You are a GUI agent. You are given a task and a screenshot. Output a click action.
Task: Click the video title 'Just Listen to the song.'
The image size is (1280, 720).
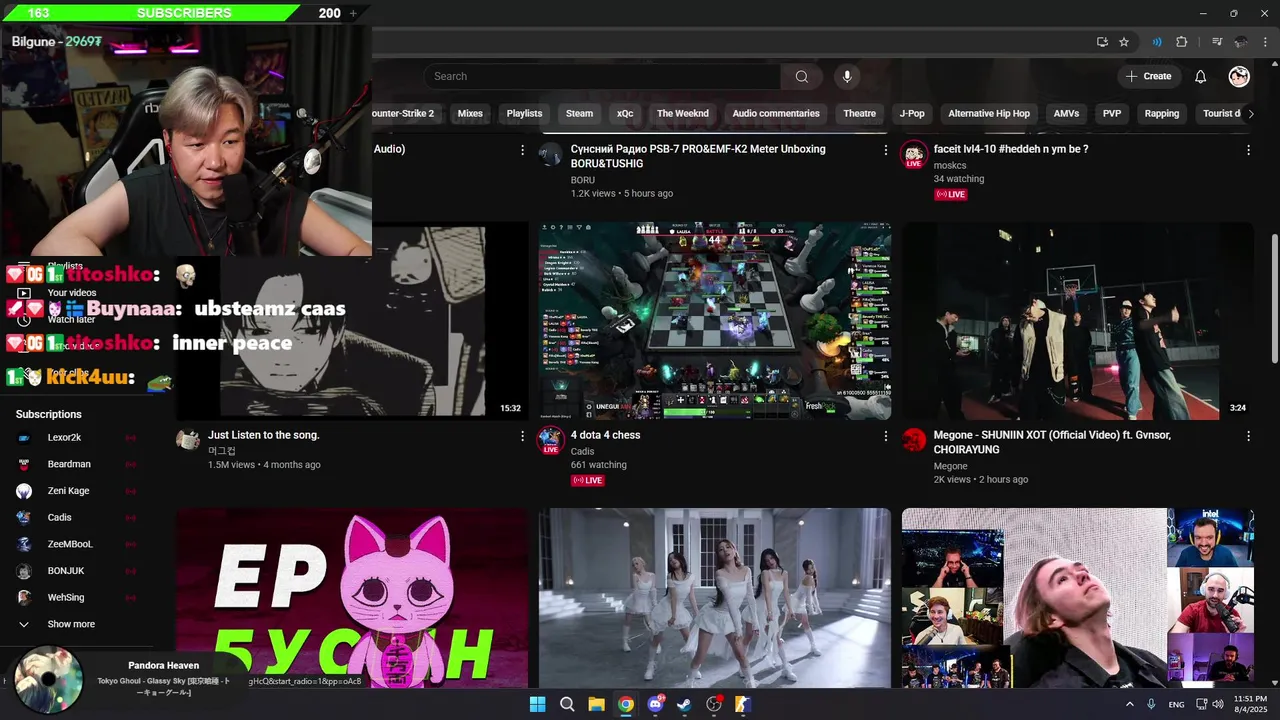[x=264, y=435]
